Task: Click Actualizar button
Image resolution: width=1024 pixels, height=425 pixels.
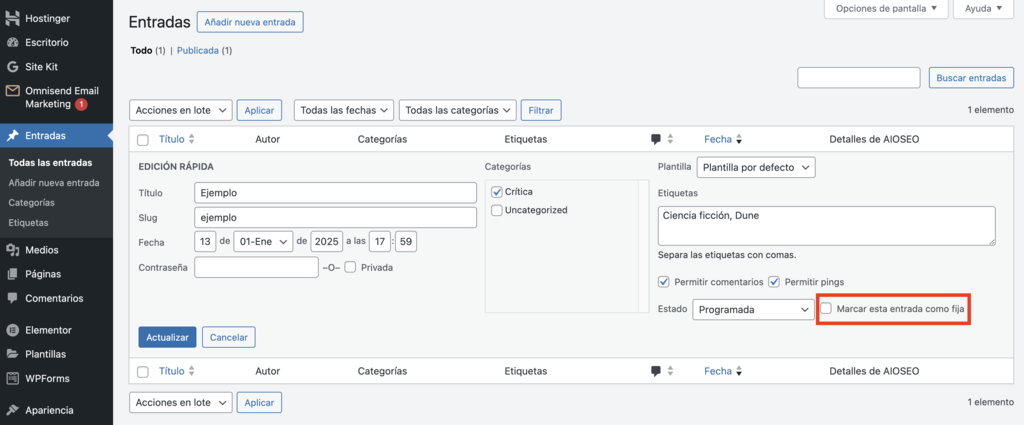Action: 167,338
